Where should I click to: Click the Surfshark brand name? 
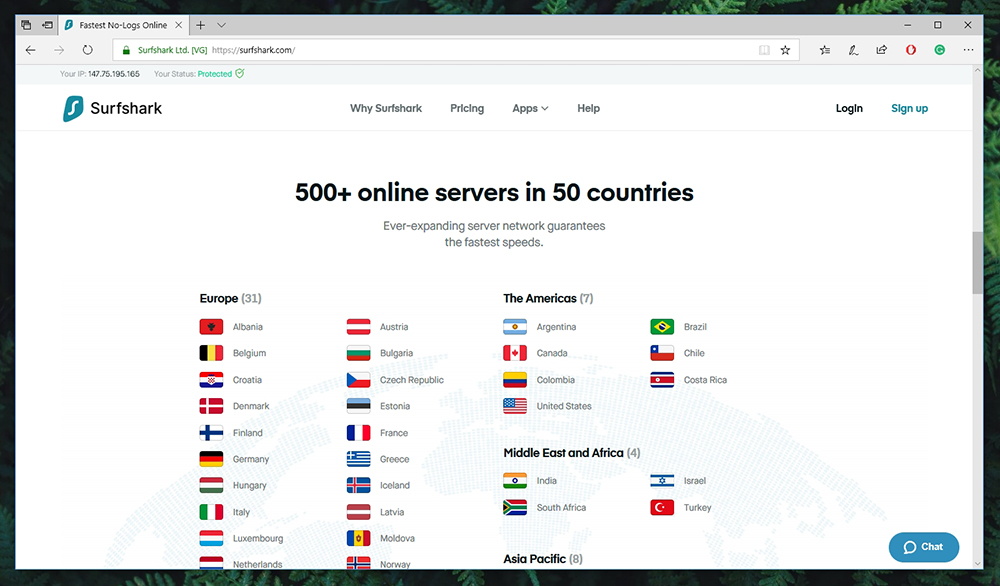click(x=126, y=108)
